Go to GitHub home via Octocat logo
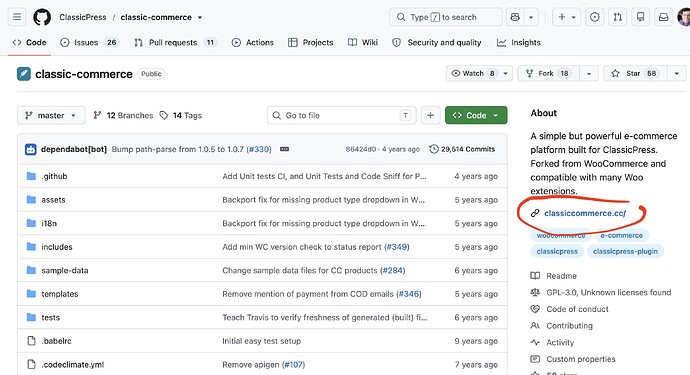 (x=42, y=17)
